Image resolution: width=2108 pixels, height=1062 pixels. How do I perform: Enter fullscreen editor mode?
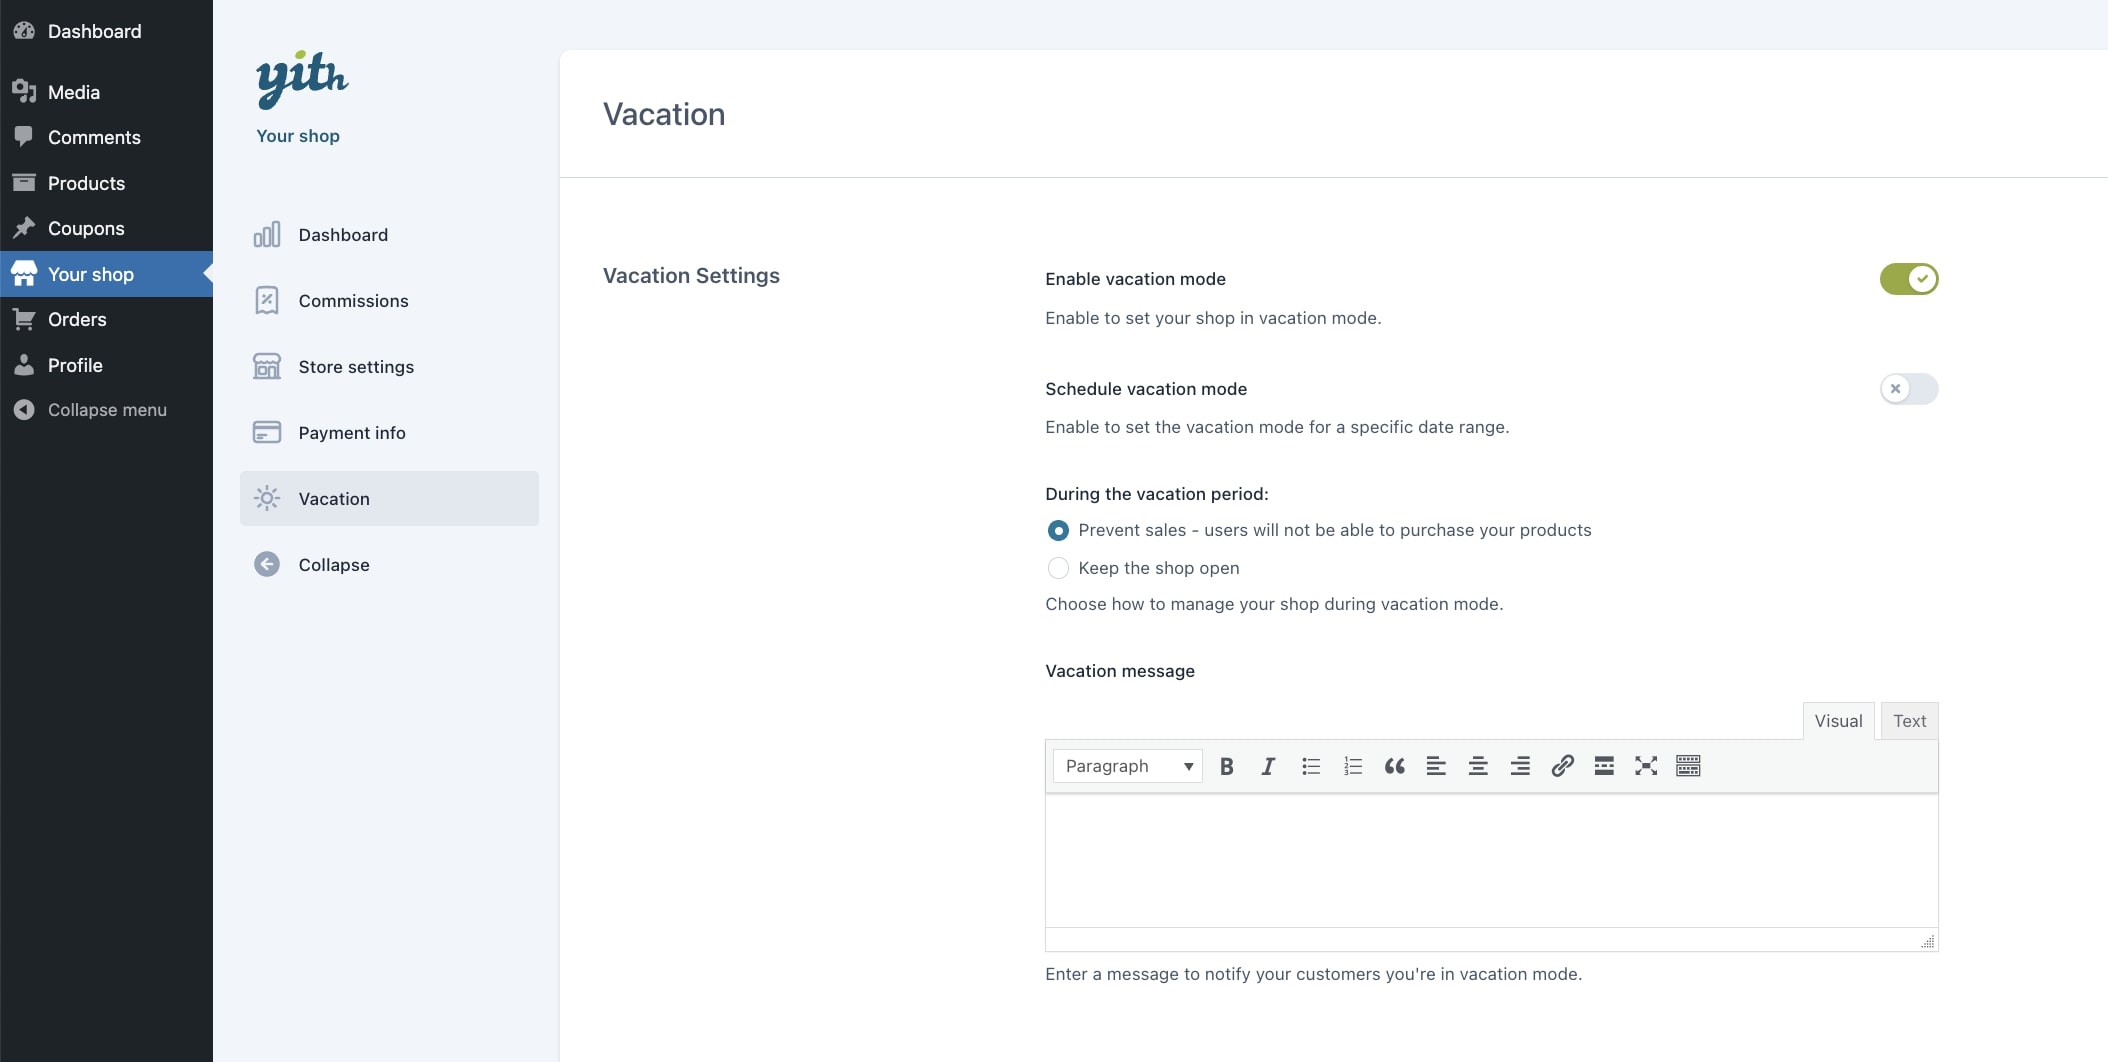(1646, 766)
